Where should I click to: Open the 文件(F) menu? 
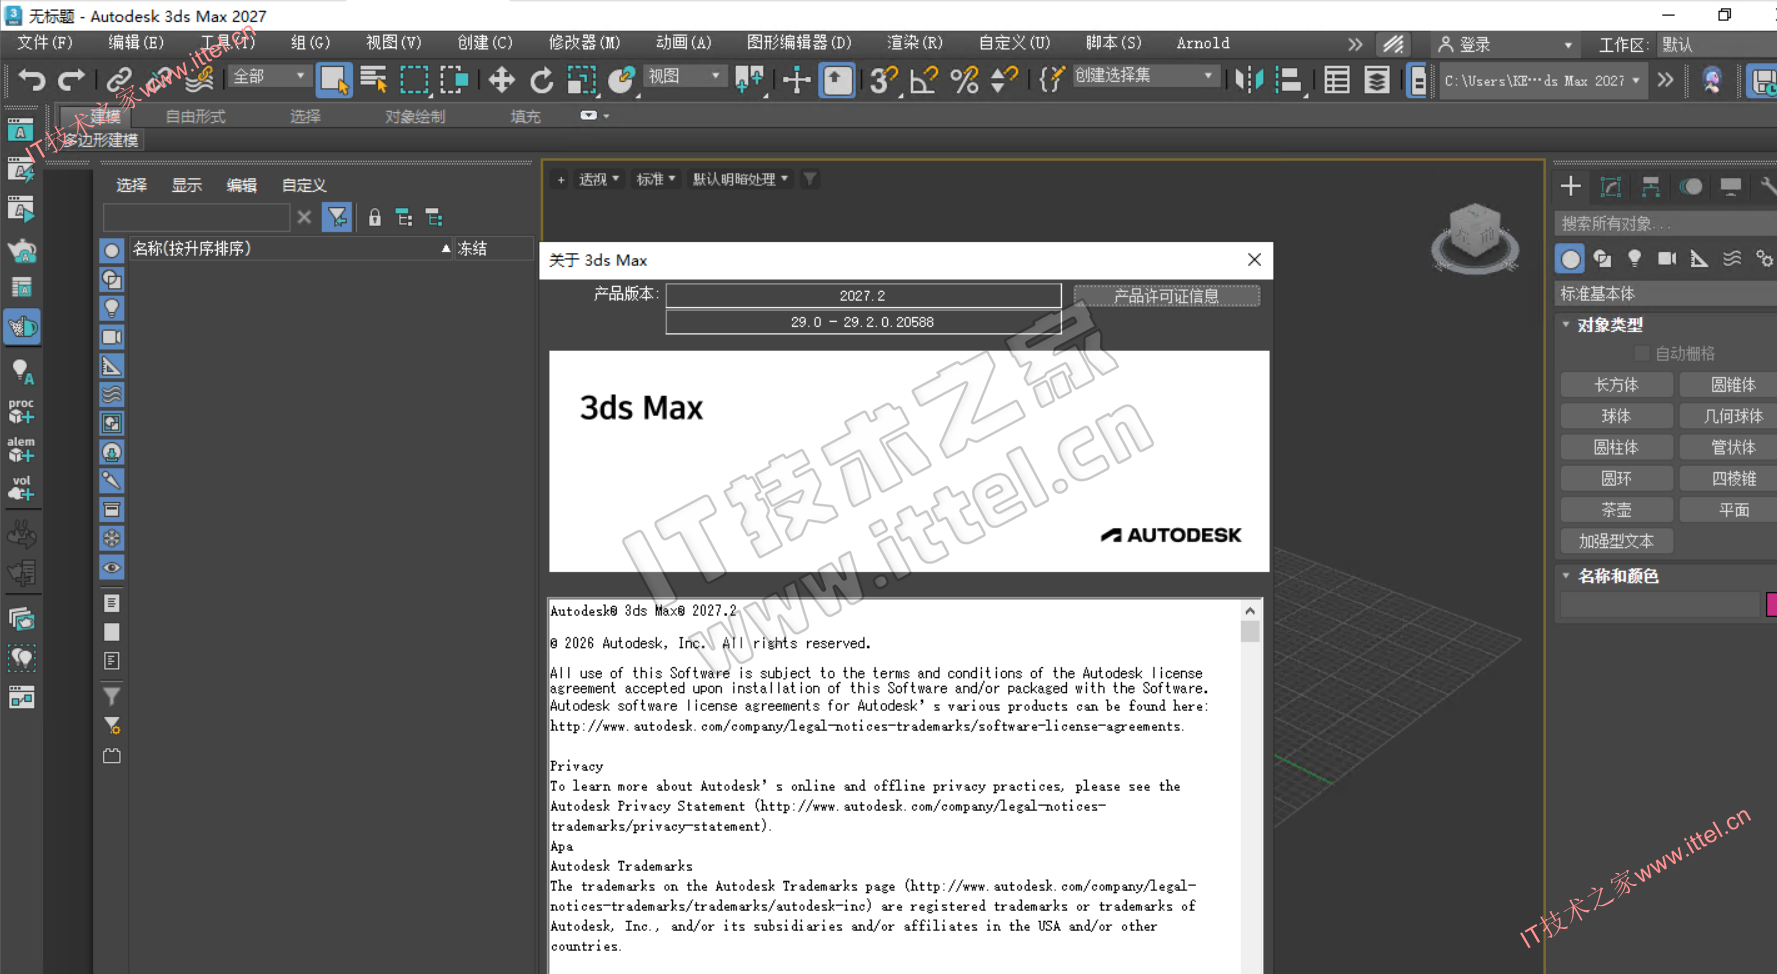tap(45, 43)
